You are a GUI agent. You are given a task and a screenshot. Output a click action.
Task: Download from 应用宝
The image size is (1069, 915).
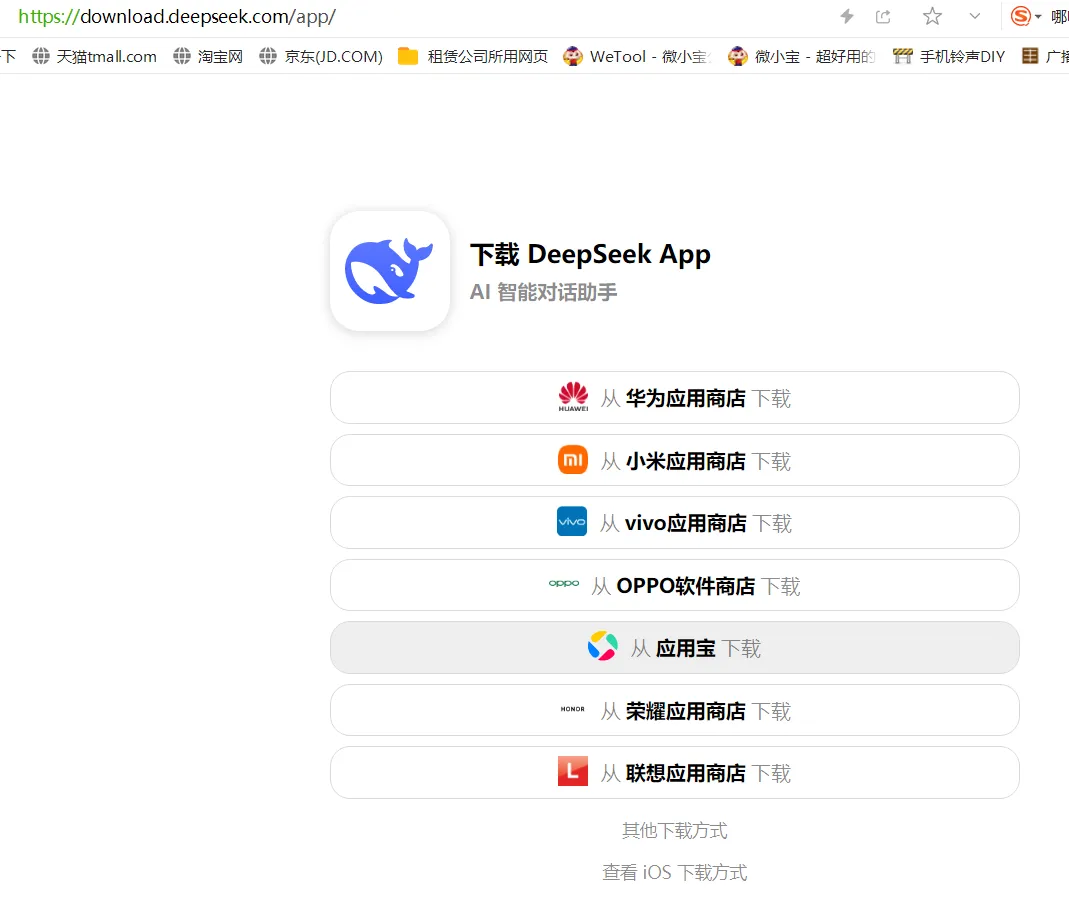[675, 648]
